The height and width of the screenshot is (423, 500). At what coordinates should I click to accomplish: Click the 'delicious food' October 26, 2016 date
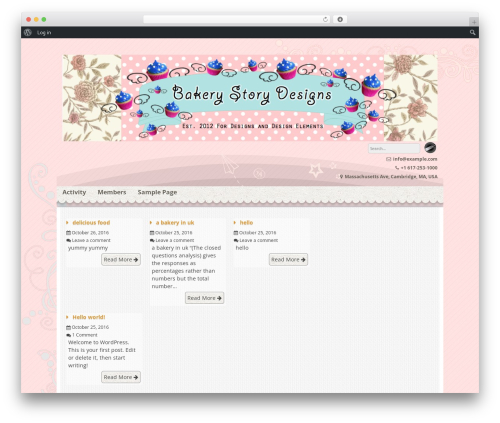click(90, 233)
